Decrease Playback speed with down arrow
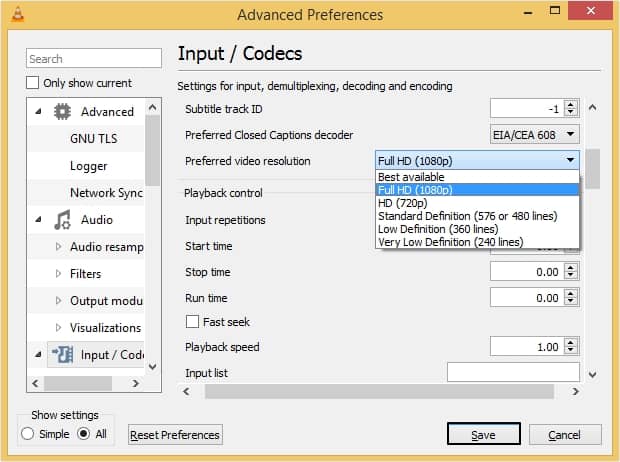Image resolution: width=620 pixels, height=462 pixels. pos(570,350)
